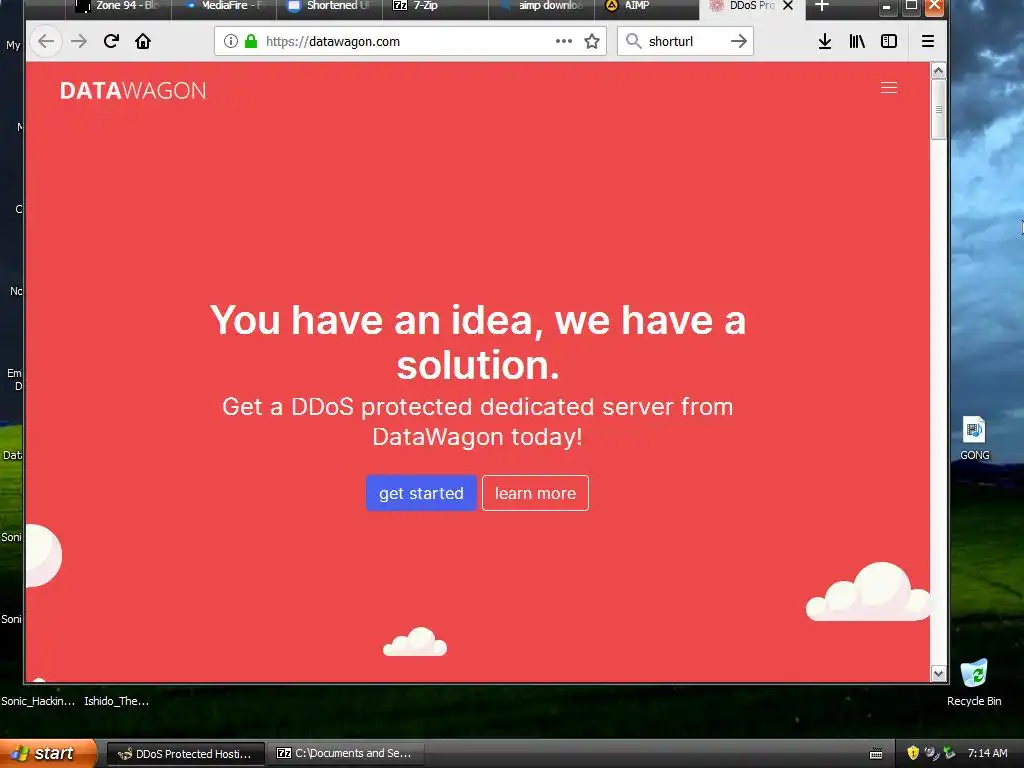
Task: Reload the datawagon.com page
Action: (111, 42)
